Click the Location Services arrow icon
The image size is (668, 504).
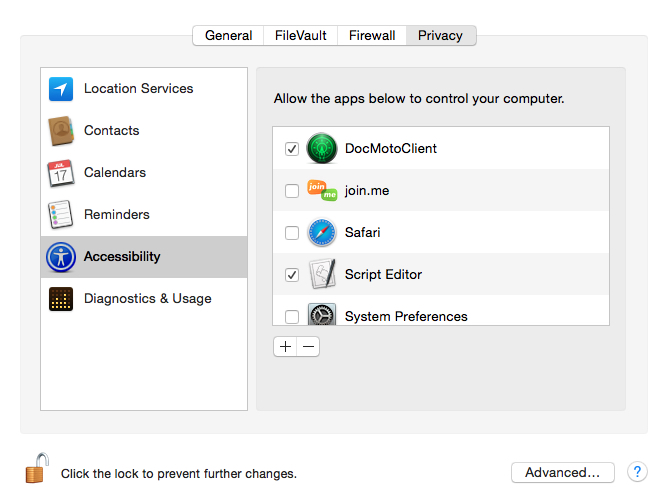60,89
